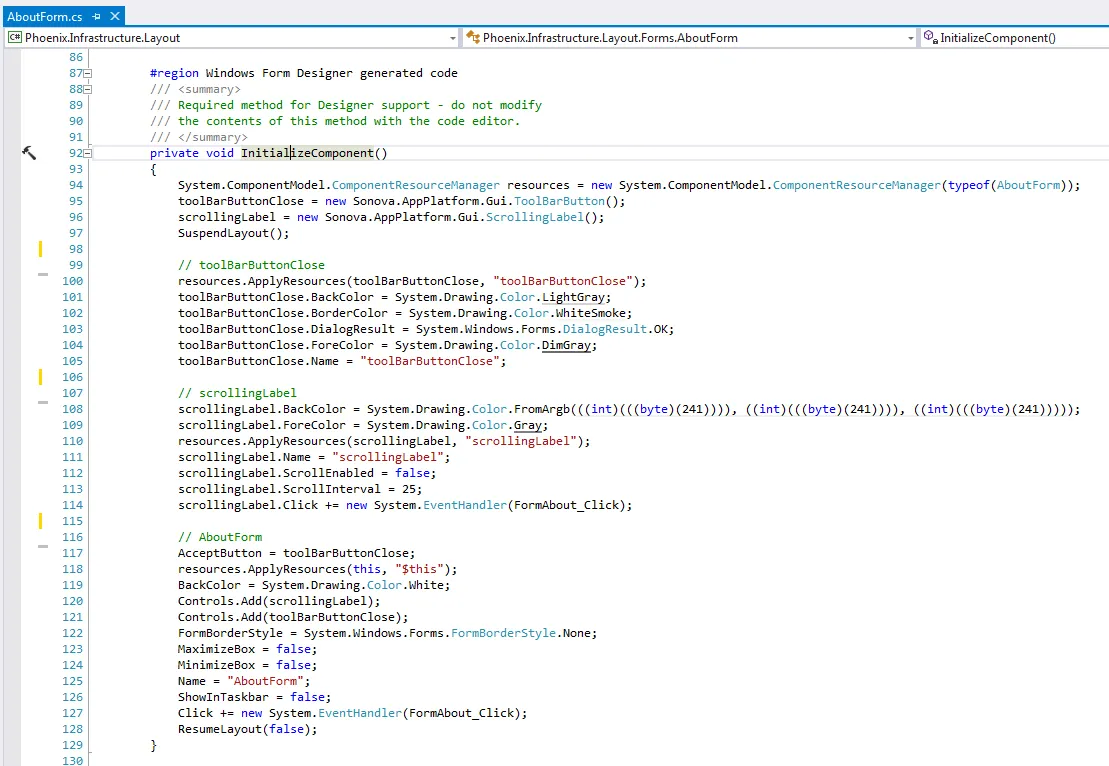The image size is (1109, 766).
Task: Click "scrollingLabel" string on line 110
Action: tap(521, 441)
